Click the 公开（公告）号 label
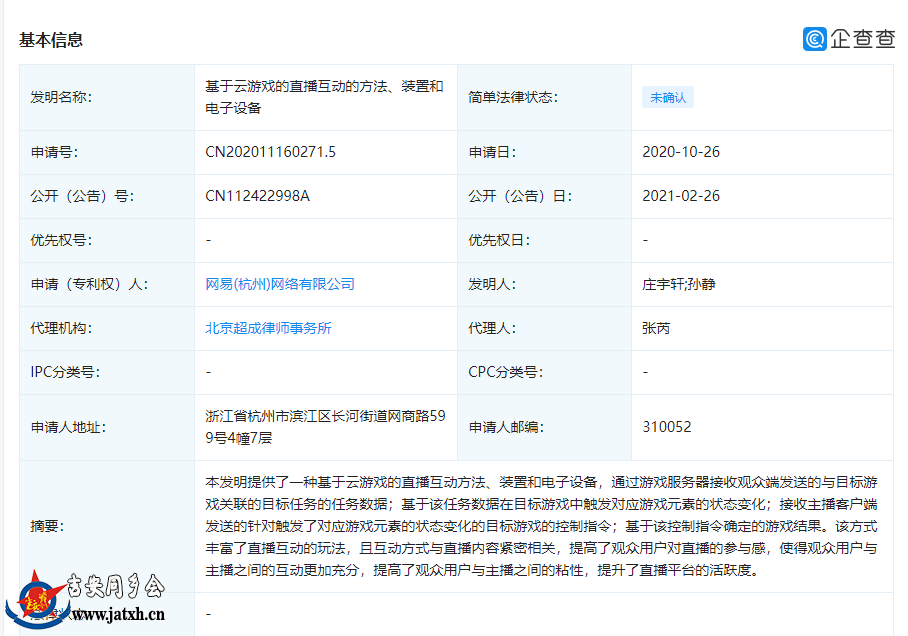Screen dimensions: 908x636 tap(82, 196)
